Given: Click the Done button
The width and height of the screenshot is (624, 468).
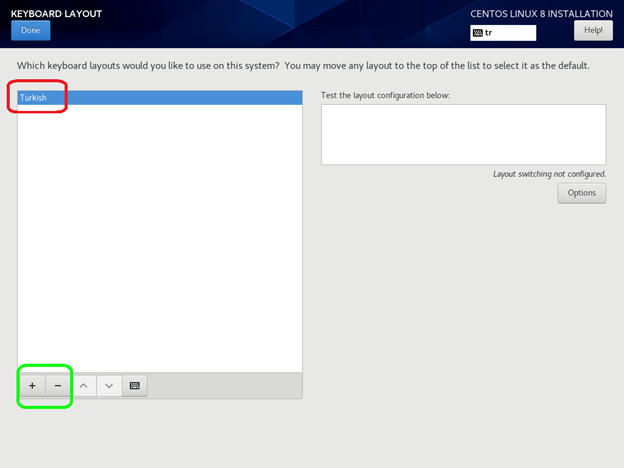Looking at the screenshot, I should click(31, 31).
